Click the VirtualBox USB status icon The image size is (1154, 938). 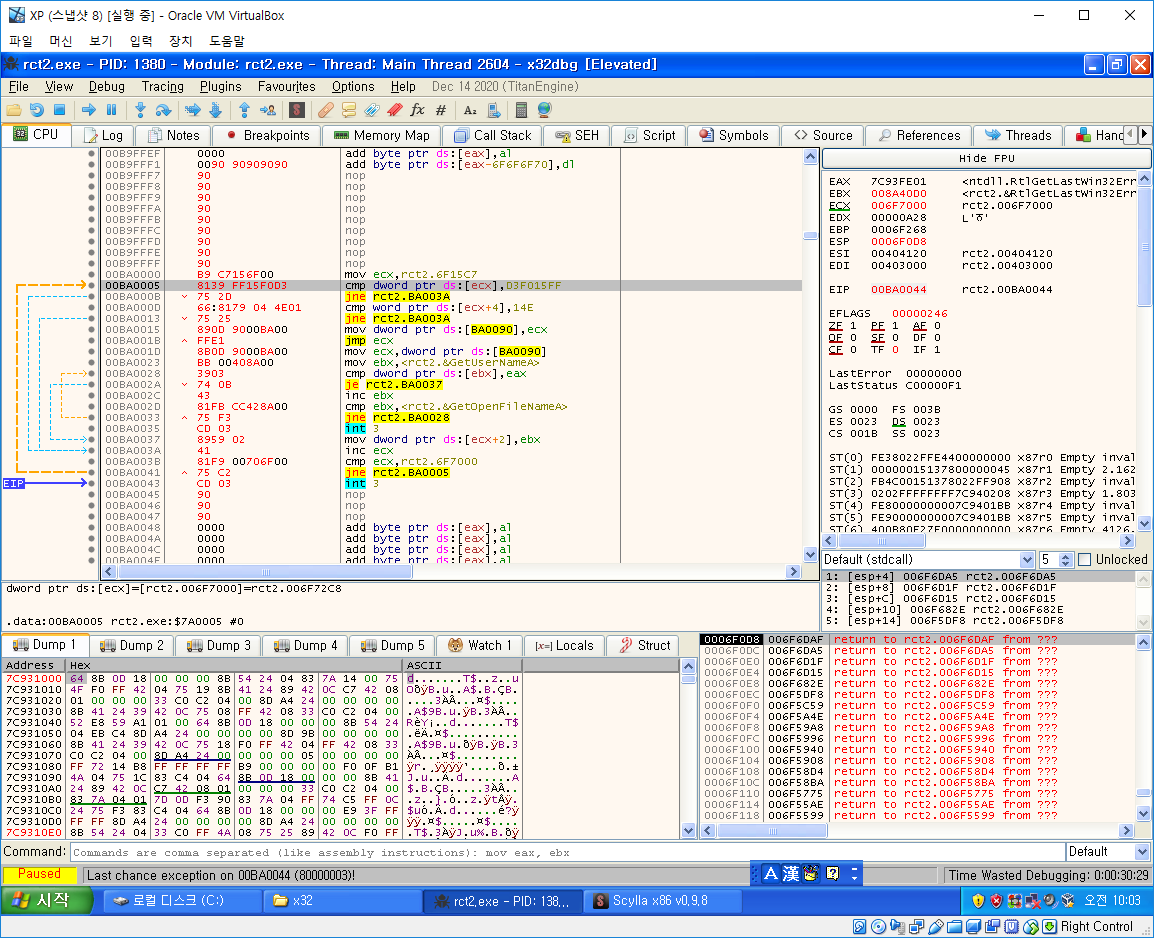[x=936, y=927]
